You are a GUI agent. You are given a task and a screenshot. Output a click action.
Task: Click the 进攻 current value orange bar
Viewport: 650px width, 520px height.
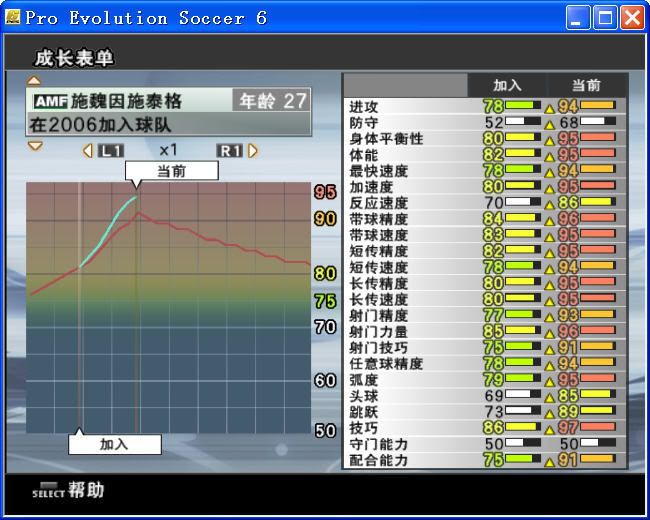click(x=598, y=106)
